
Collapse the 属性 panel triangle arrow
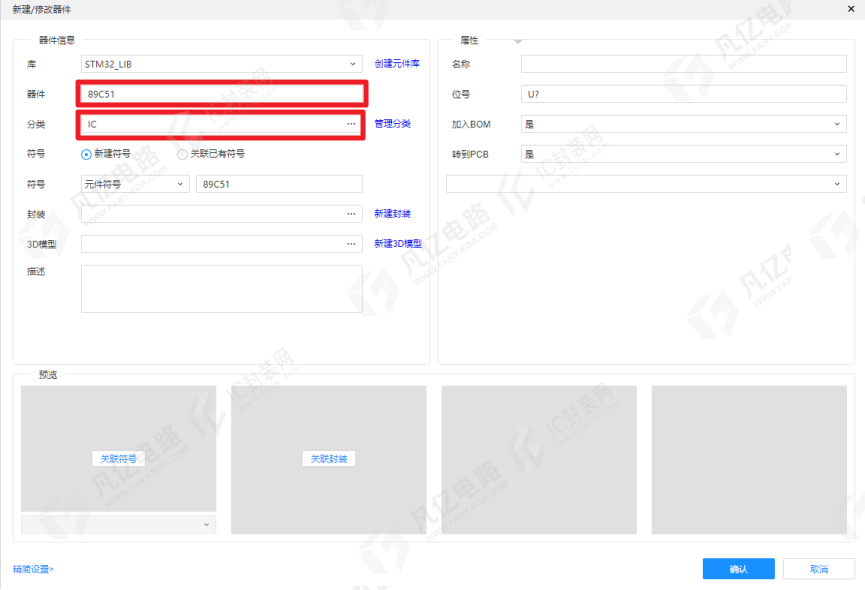pos(517,41)
